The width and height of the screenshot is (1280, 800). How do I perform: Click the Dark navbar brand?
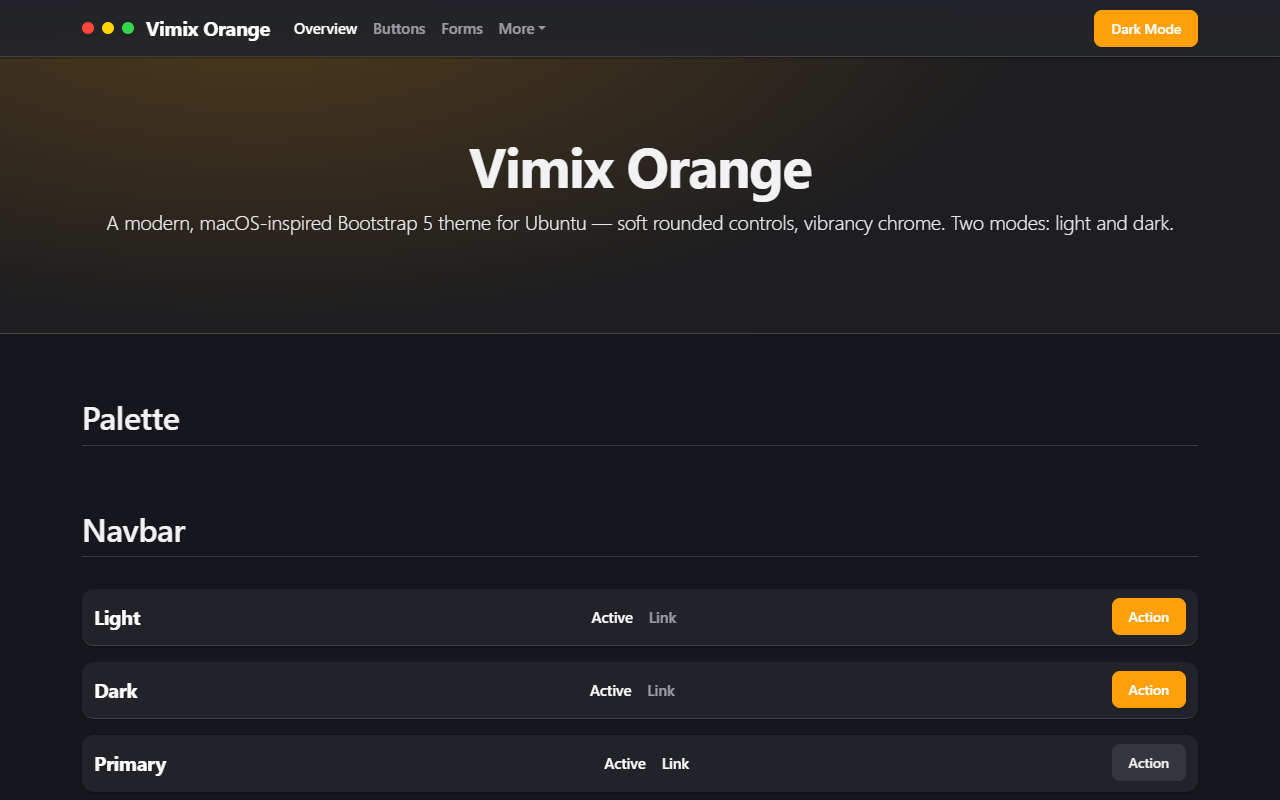point(116,691)
